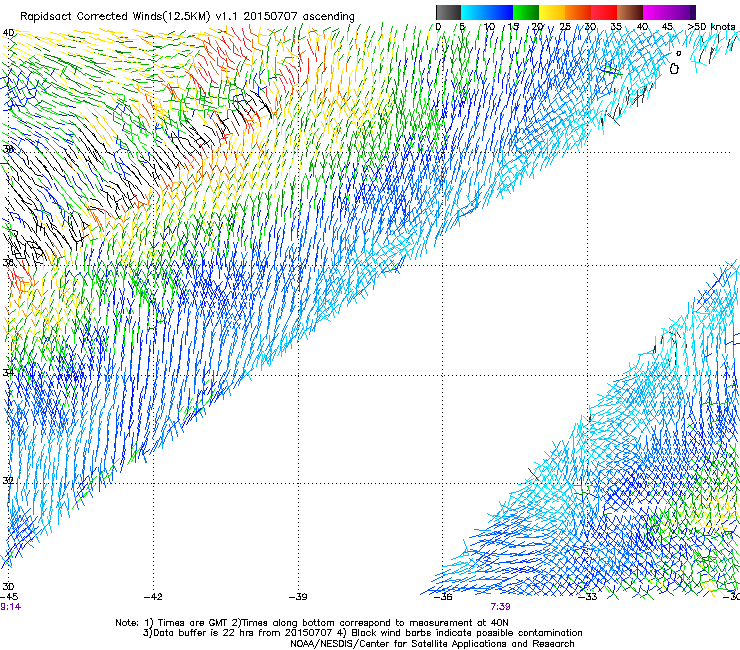
Task: Click the latitude label '30' on left axis
Action: point(8,587)
